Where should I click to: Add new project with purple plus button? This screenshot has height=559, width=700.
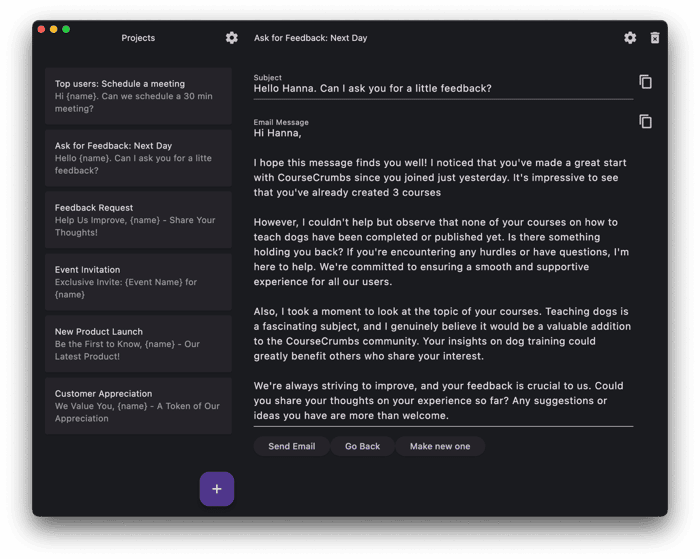point(217,489)
